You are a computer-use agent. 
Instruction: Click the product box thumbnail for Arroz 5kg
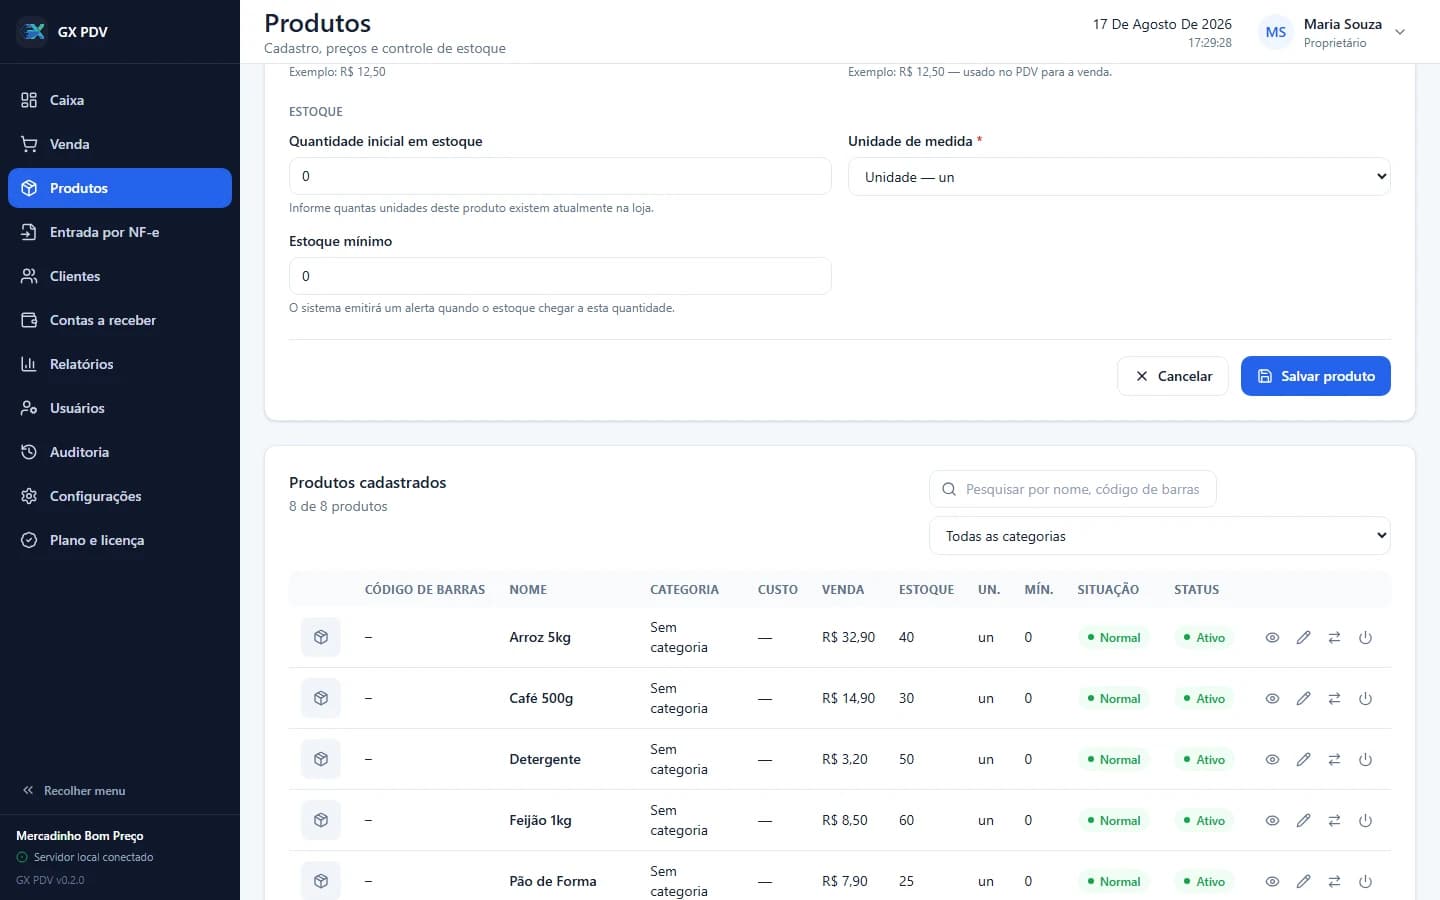click(x=321, y=637)
